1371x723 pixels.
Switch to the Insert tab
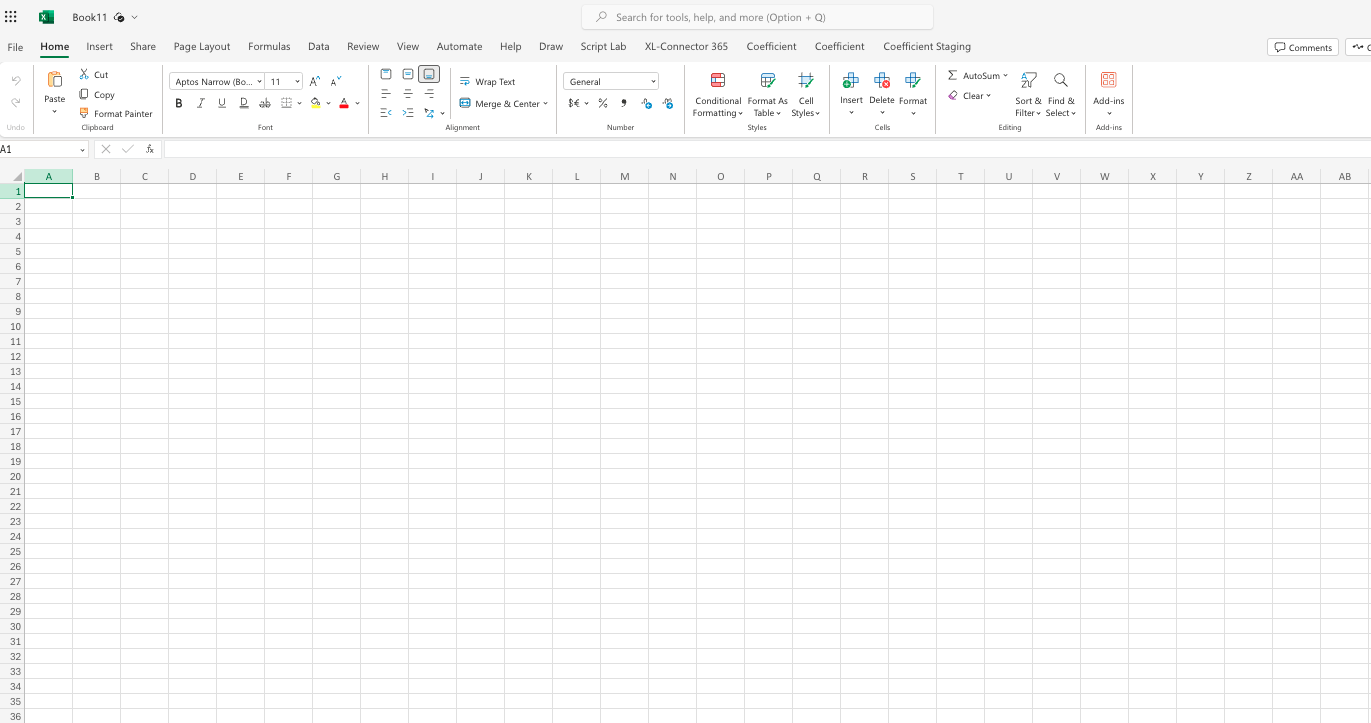[99, 46]
